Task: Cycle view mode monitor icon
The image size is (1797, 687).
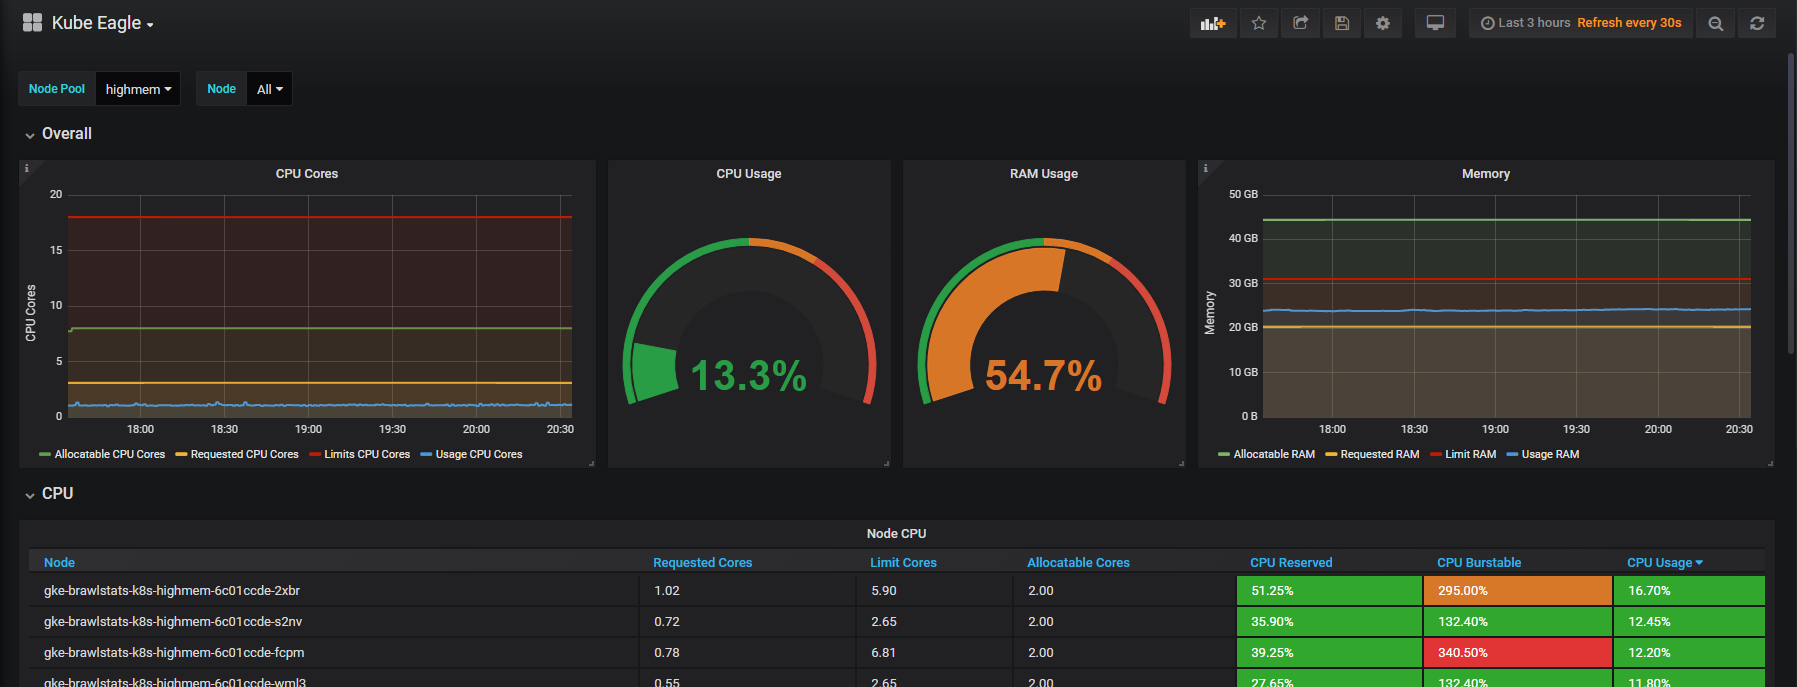Action: pyautogui.click(x=1435, y=23)
